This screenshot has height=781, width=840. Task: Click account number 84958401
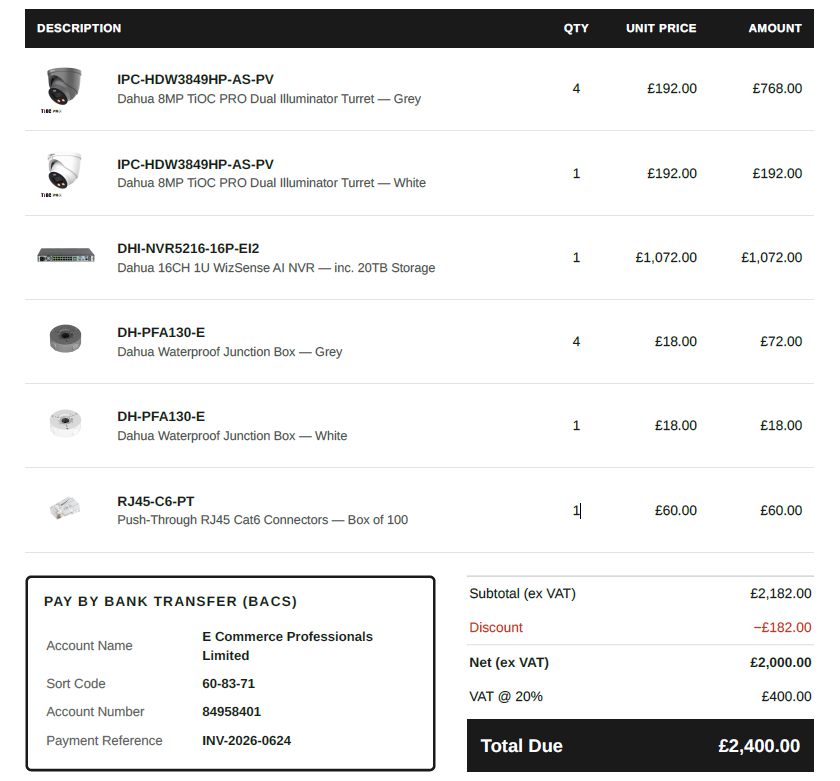point(231,712)
